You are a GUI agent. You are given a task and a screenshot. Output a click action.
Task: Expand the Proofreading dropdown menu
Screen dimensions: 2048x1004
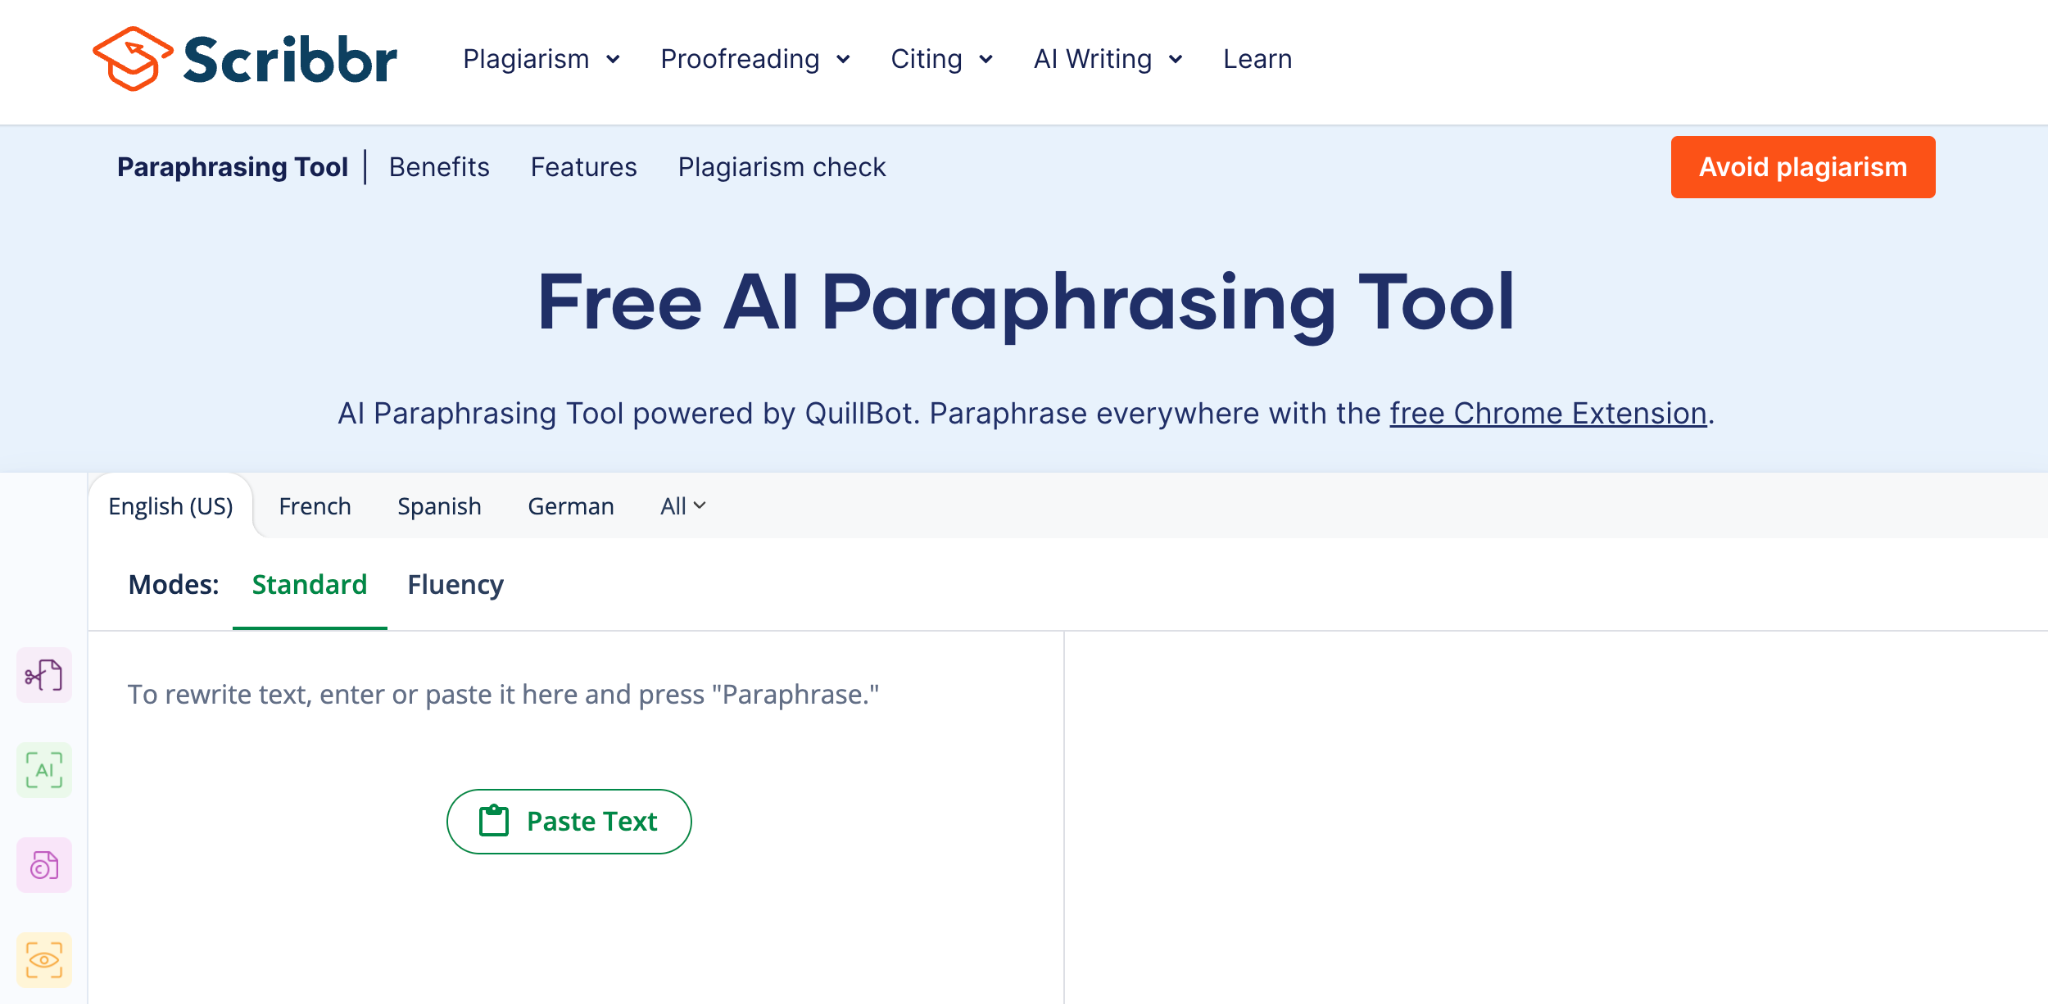click(x=755, y=59)
